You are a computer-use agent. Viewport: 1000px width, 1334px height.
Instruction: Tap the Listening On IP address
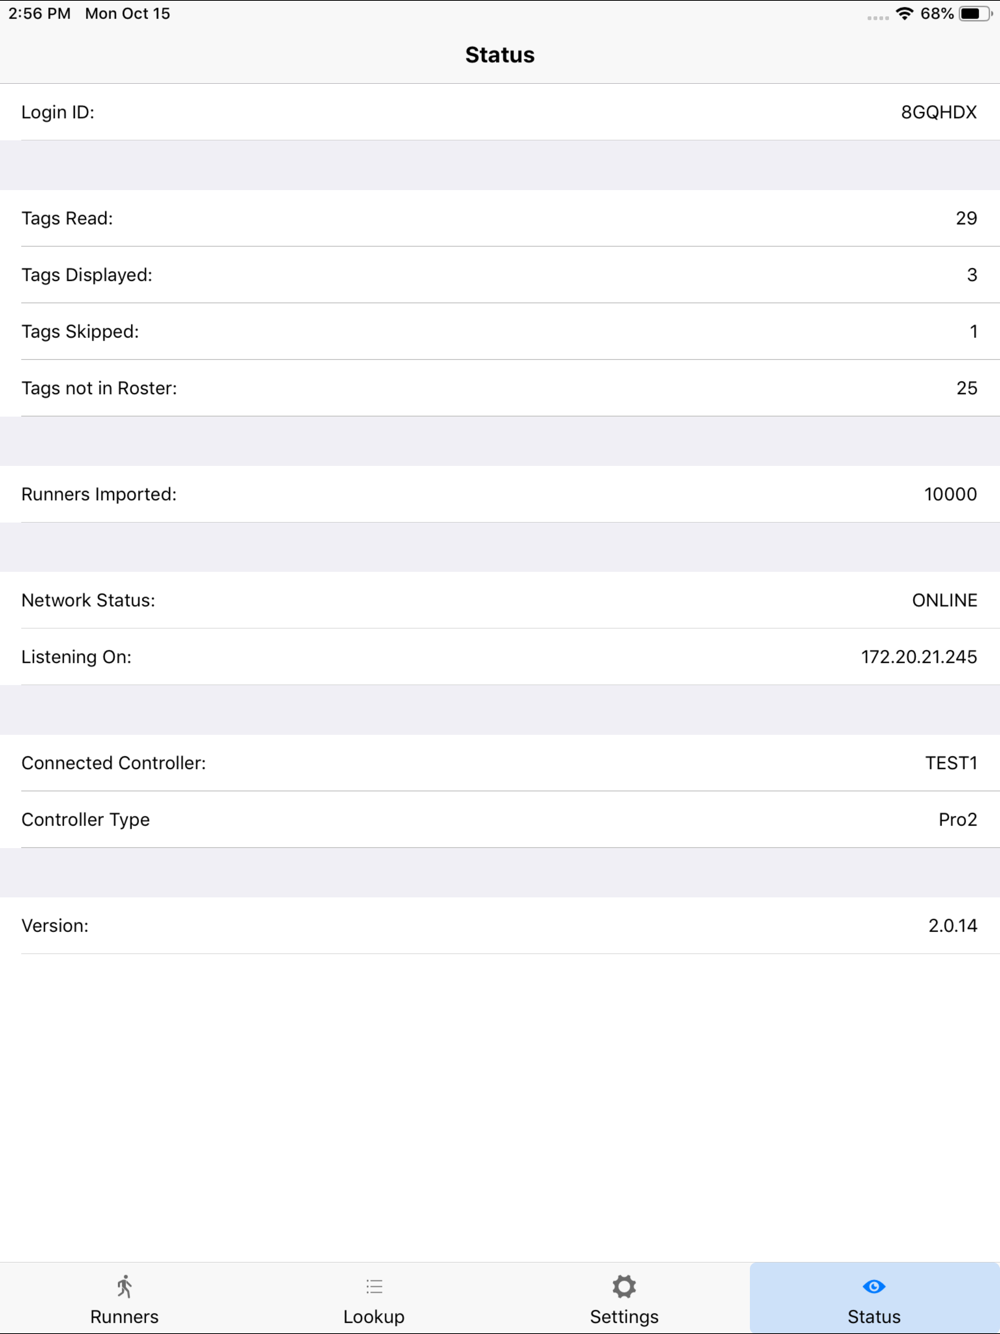click(x=919, y=657)
